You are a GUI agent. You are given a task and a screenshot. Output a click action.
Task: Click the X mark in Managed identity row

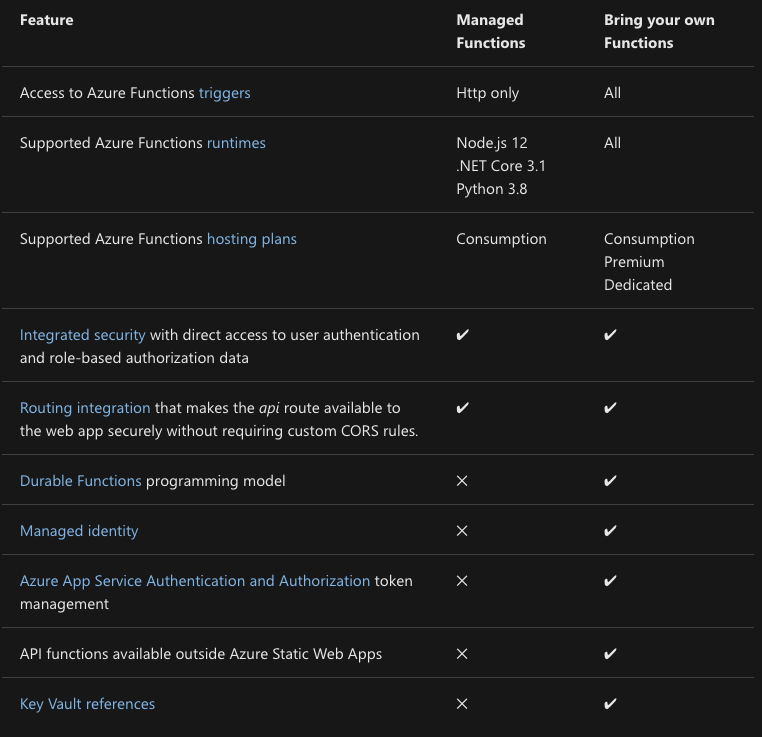[462, 531]
